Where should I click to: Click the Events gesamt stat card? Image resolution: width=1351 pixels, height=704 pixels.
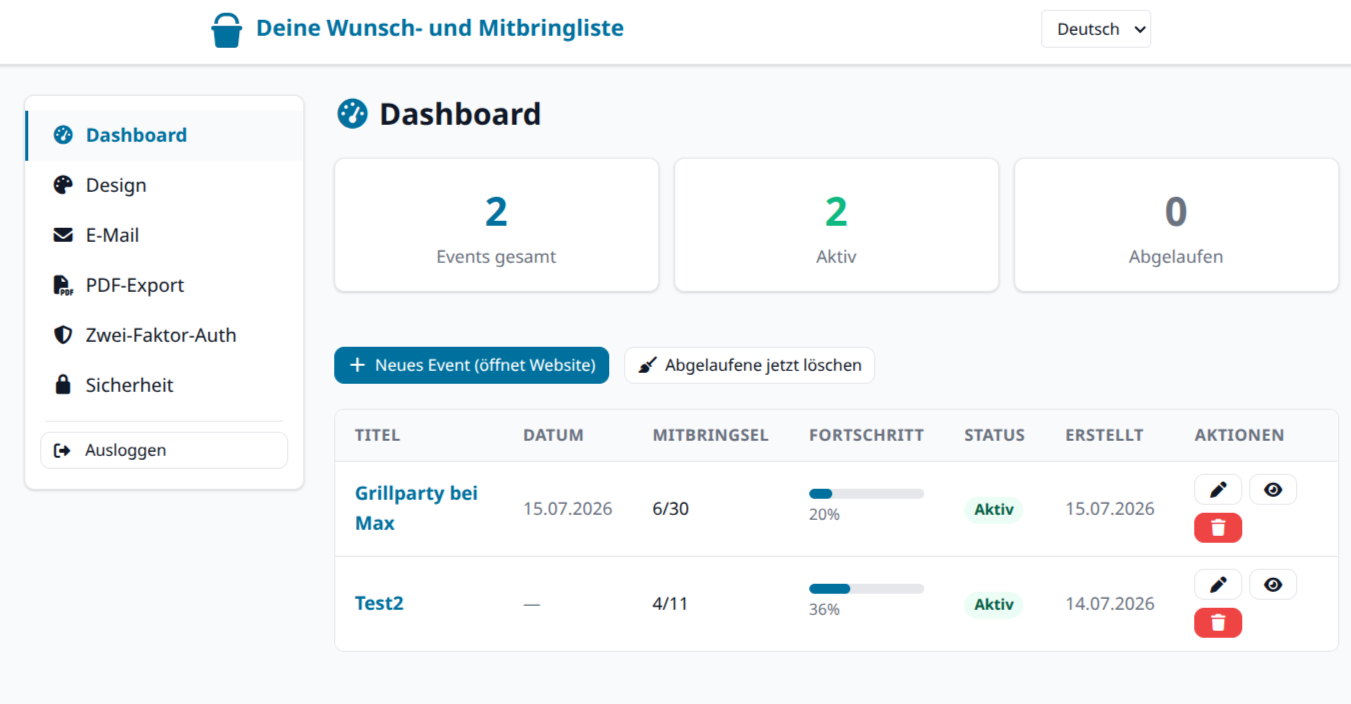click(x=496, y=225)
